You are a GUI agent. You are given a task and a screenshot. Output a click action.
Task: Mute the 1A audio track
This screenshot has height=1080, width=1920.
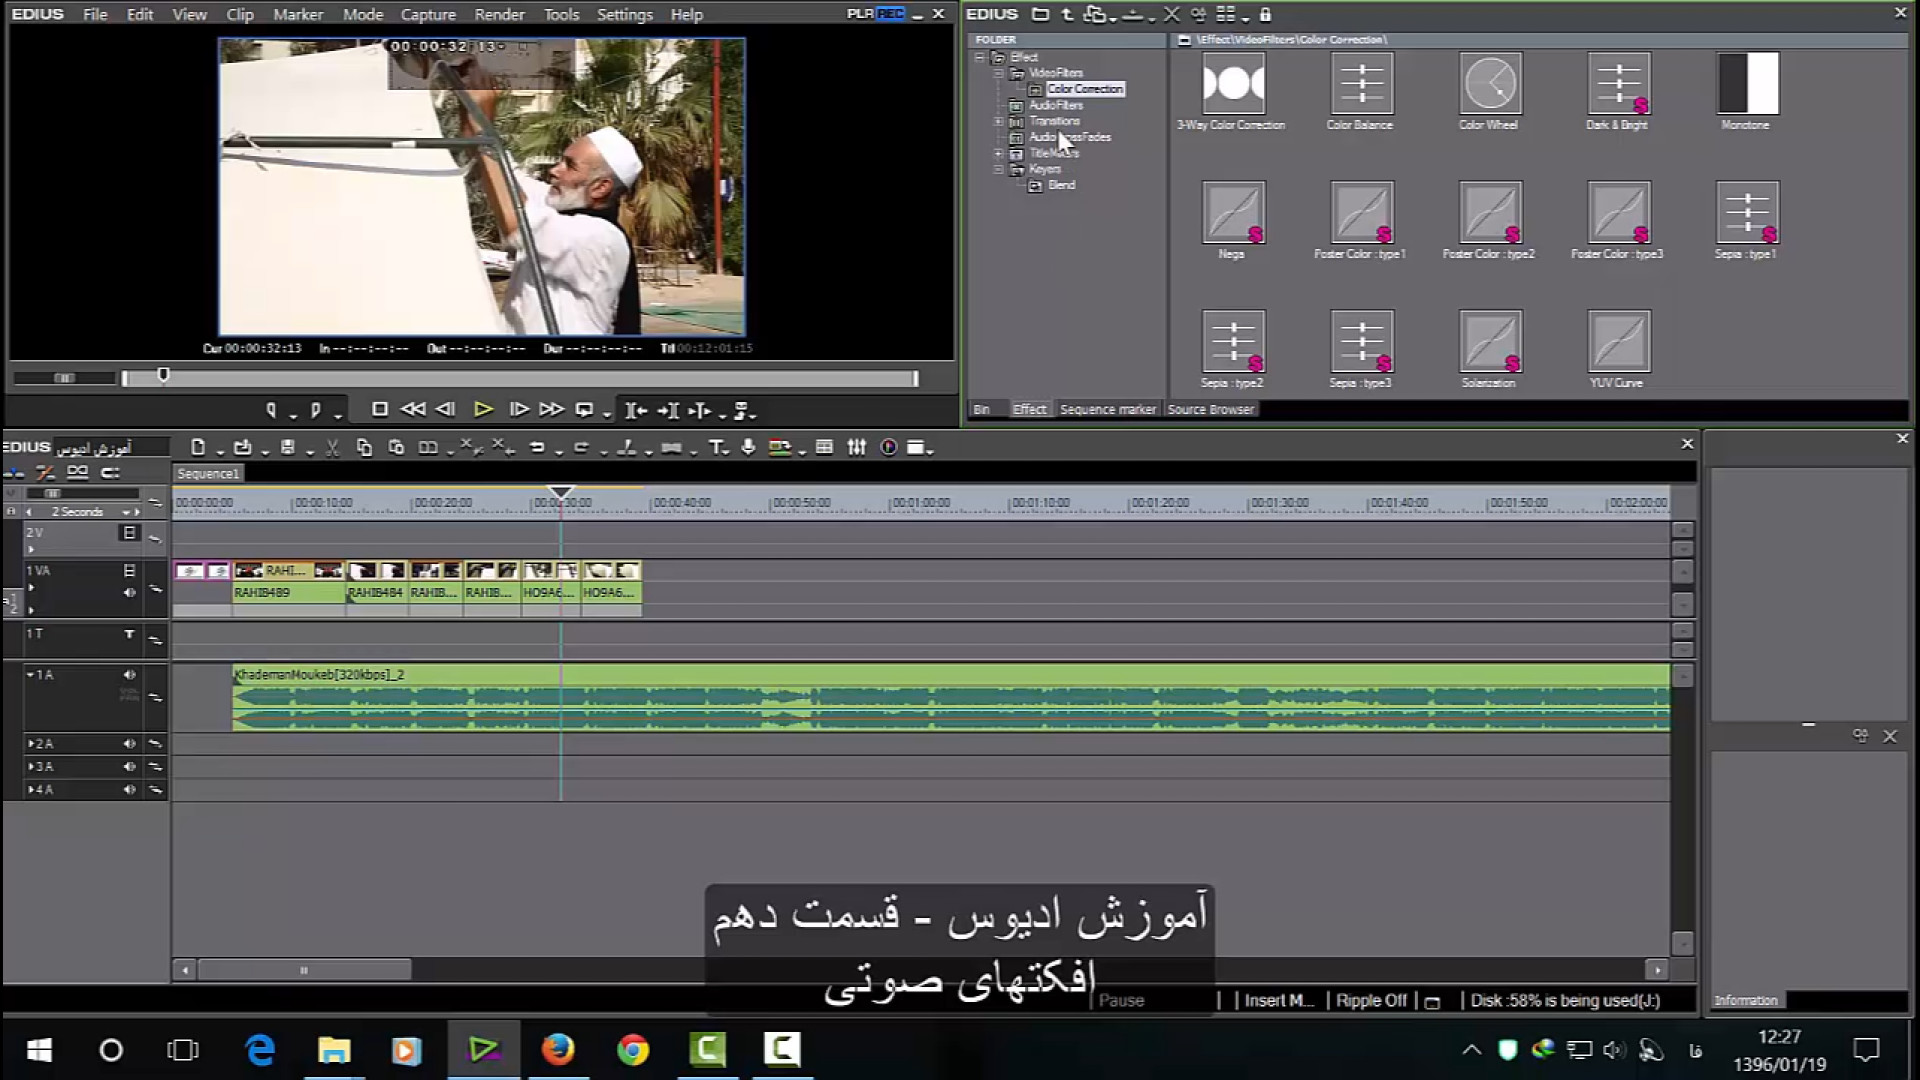(x=129, y=675)
